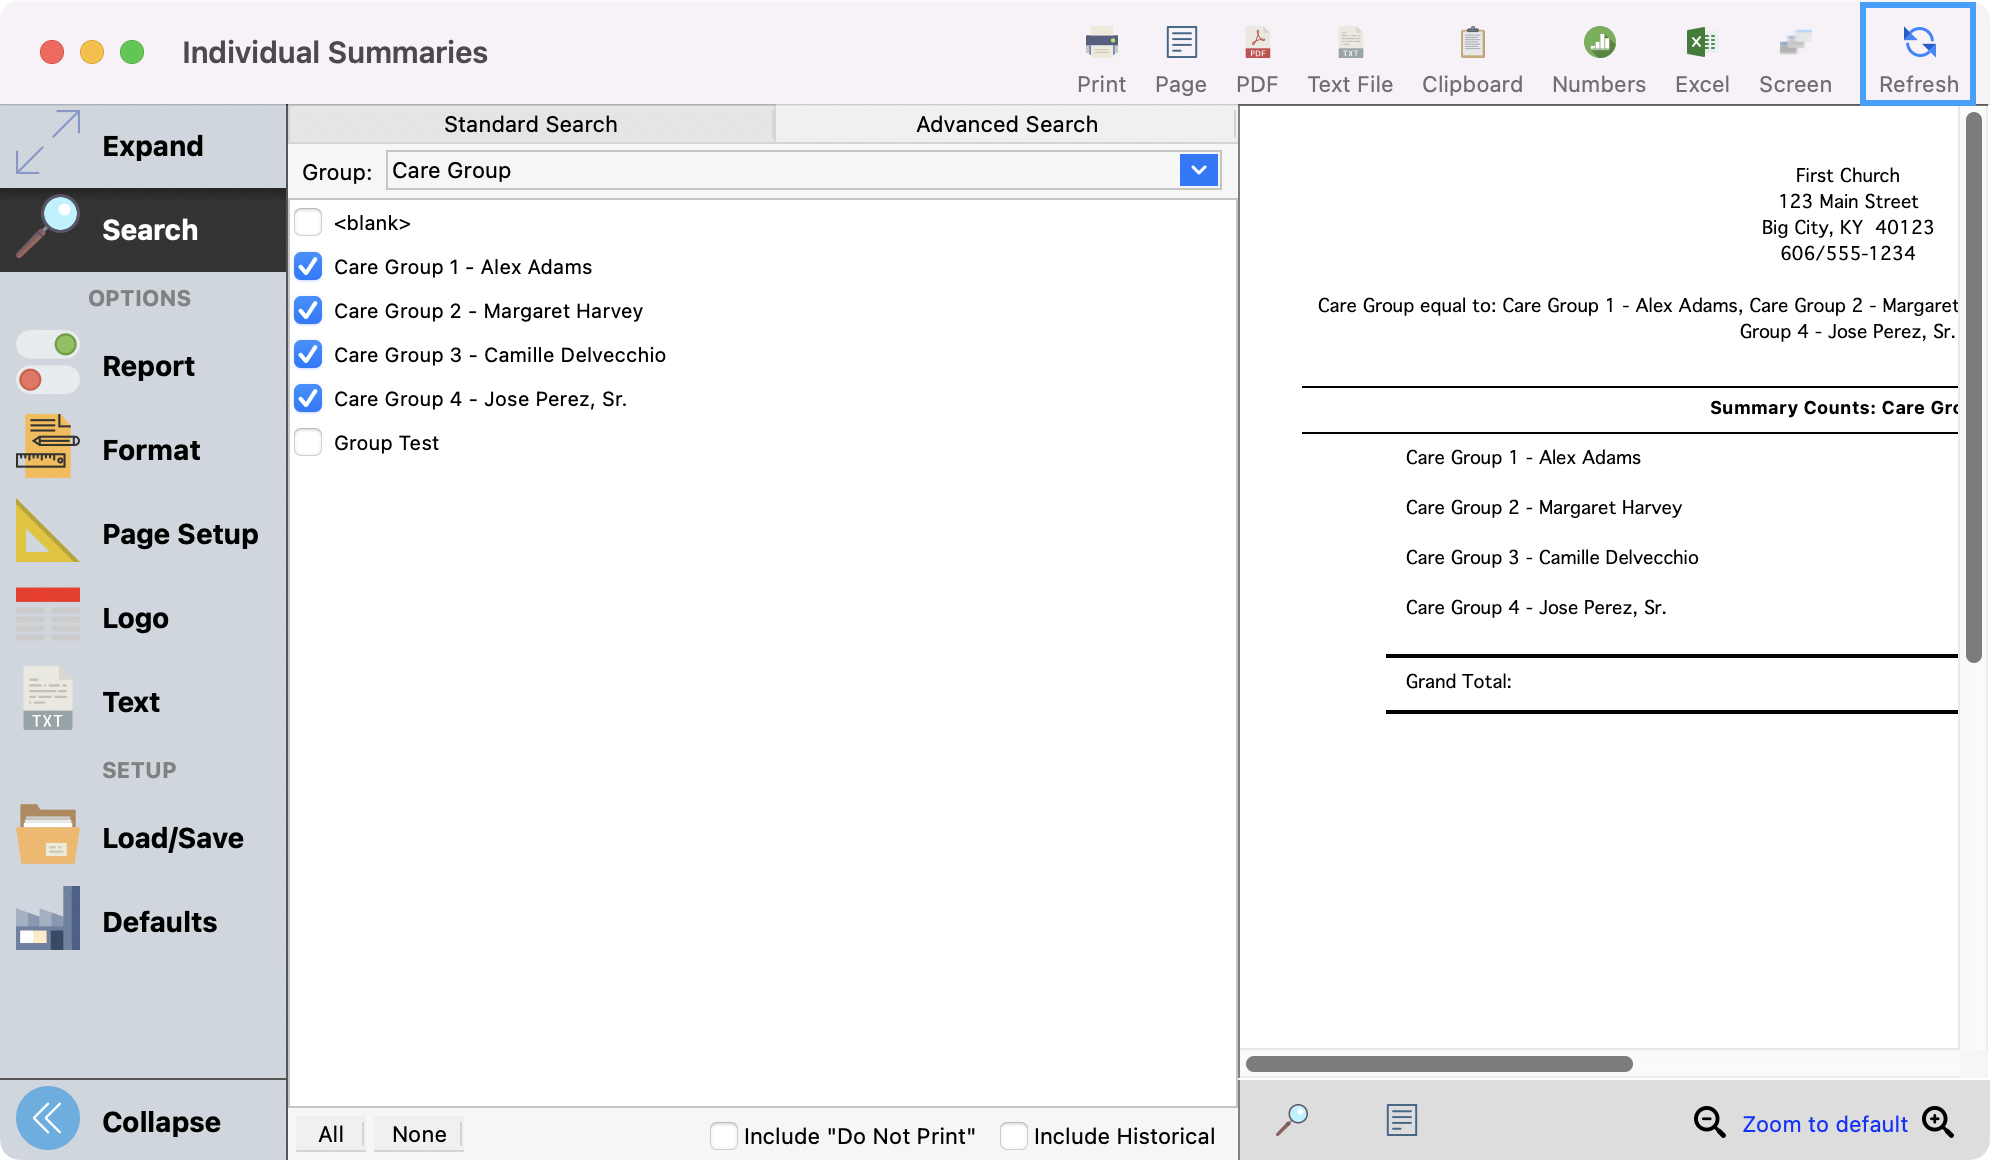Export the report as PDF
1990x1160 pixels.
[x=1257, y=55]
